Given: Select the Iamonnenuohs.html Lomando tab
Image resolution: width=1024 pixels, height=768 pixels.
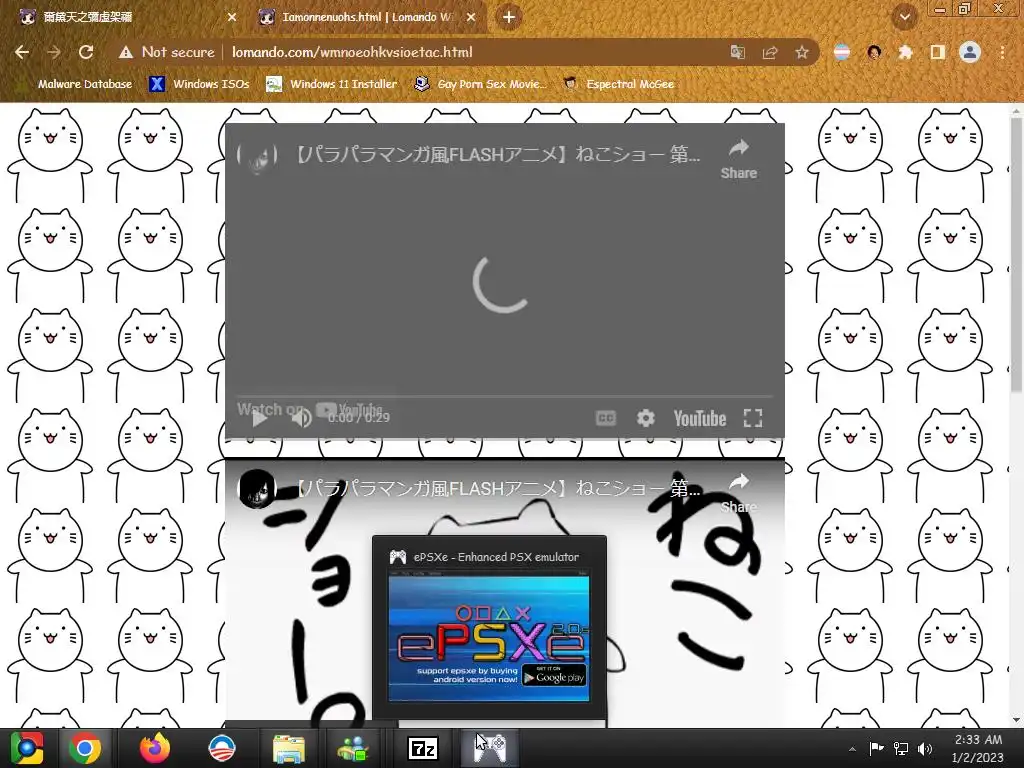Looking at the screenshot, I should [366, 17].
